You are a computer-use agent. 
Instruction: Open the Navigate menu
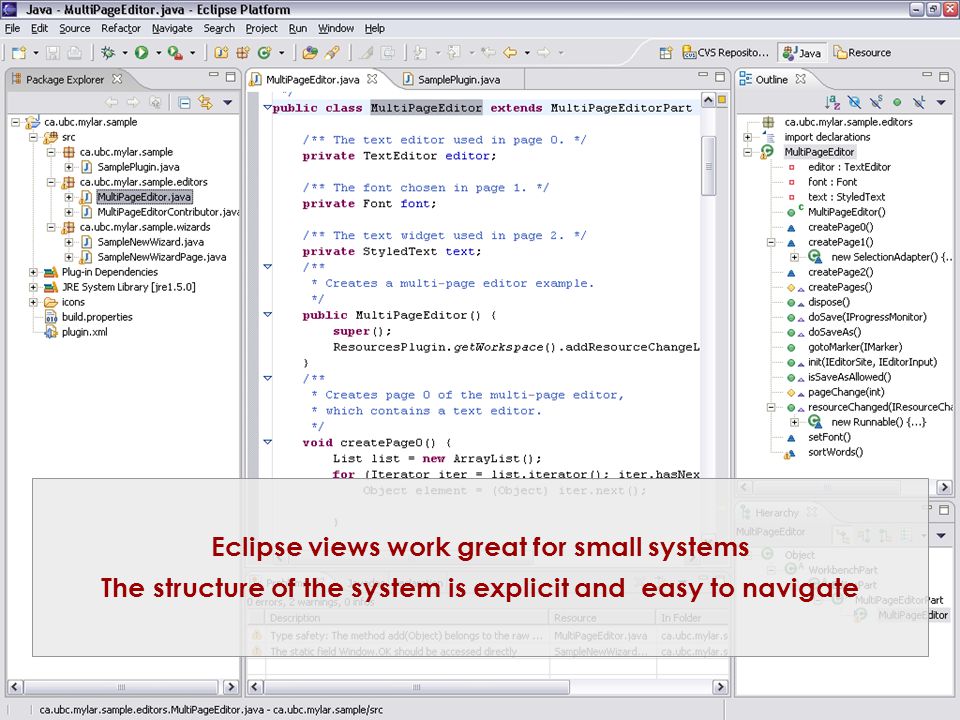pyautogui.click(x=172, y=28)
